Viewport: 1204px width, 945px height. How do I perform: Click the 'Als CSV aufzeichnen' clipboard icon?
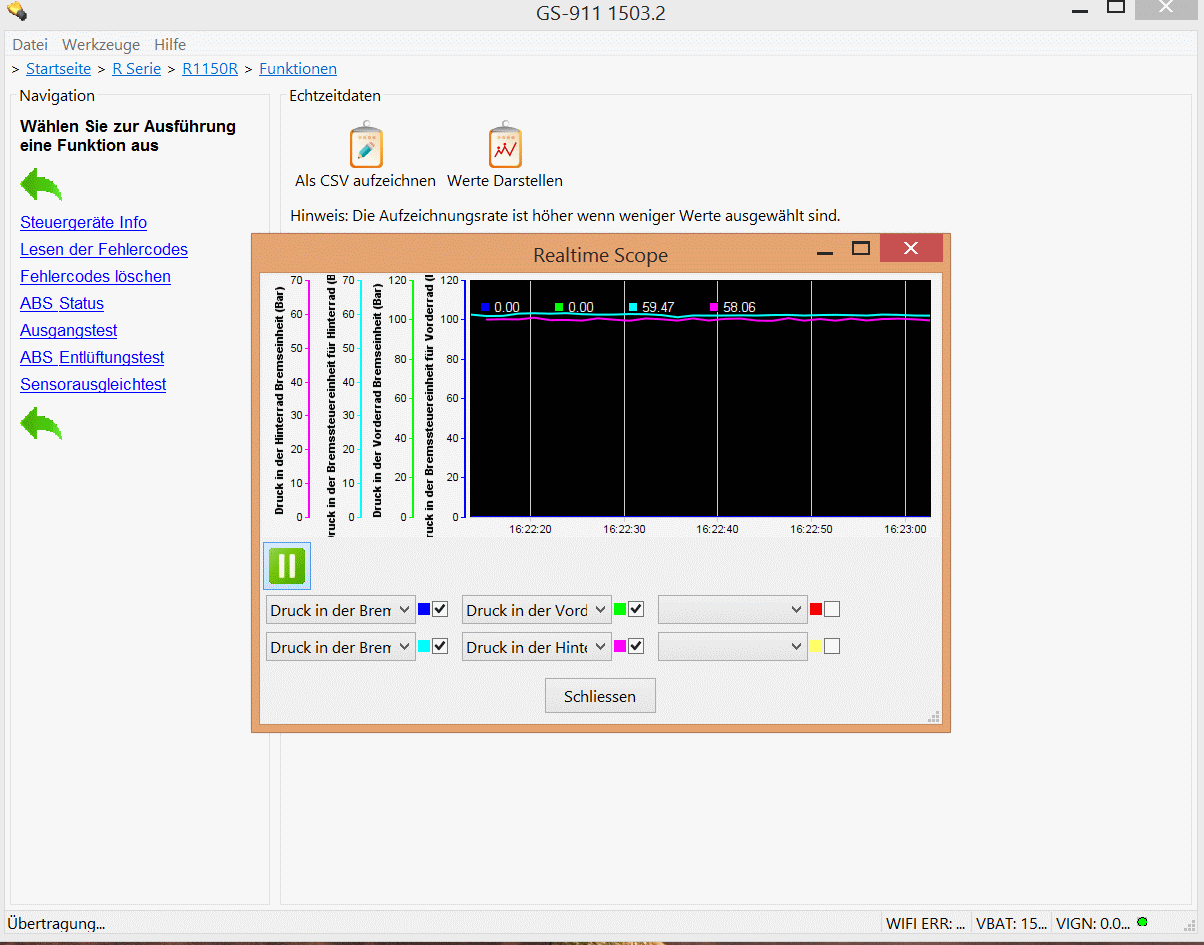pyautogui.click(x=366, y=147)
